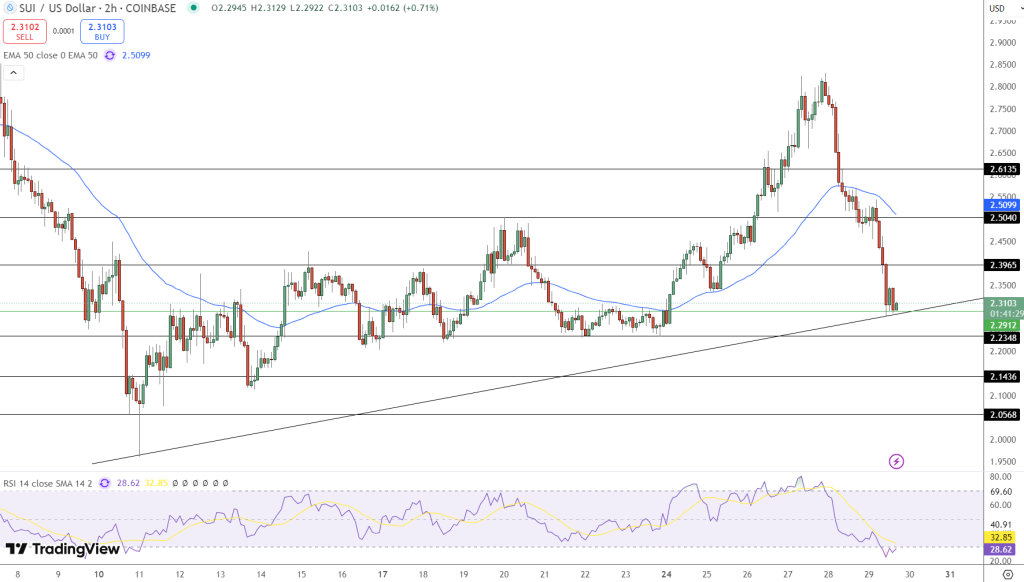Click the purple lightning bolt icon
Viewport: 1024px width, 582px height.
coord(897,462)
